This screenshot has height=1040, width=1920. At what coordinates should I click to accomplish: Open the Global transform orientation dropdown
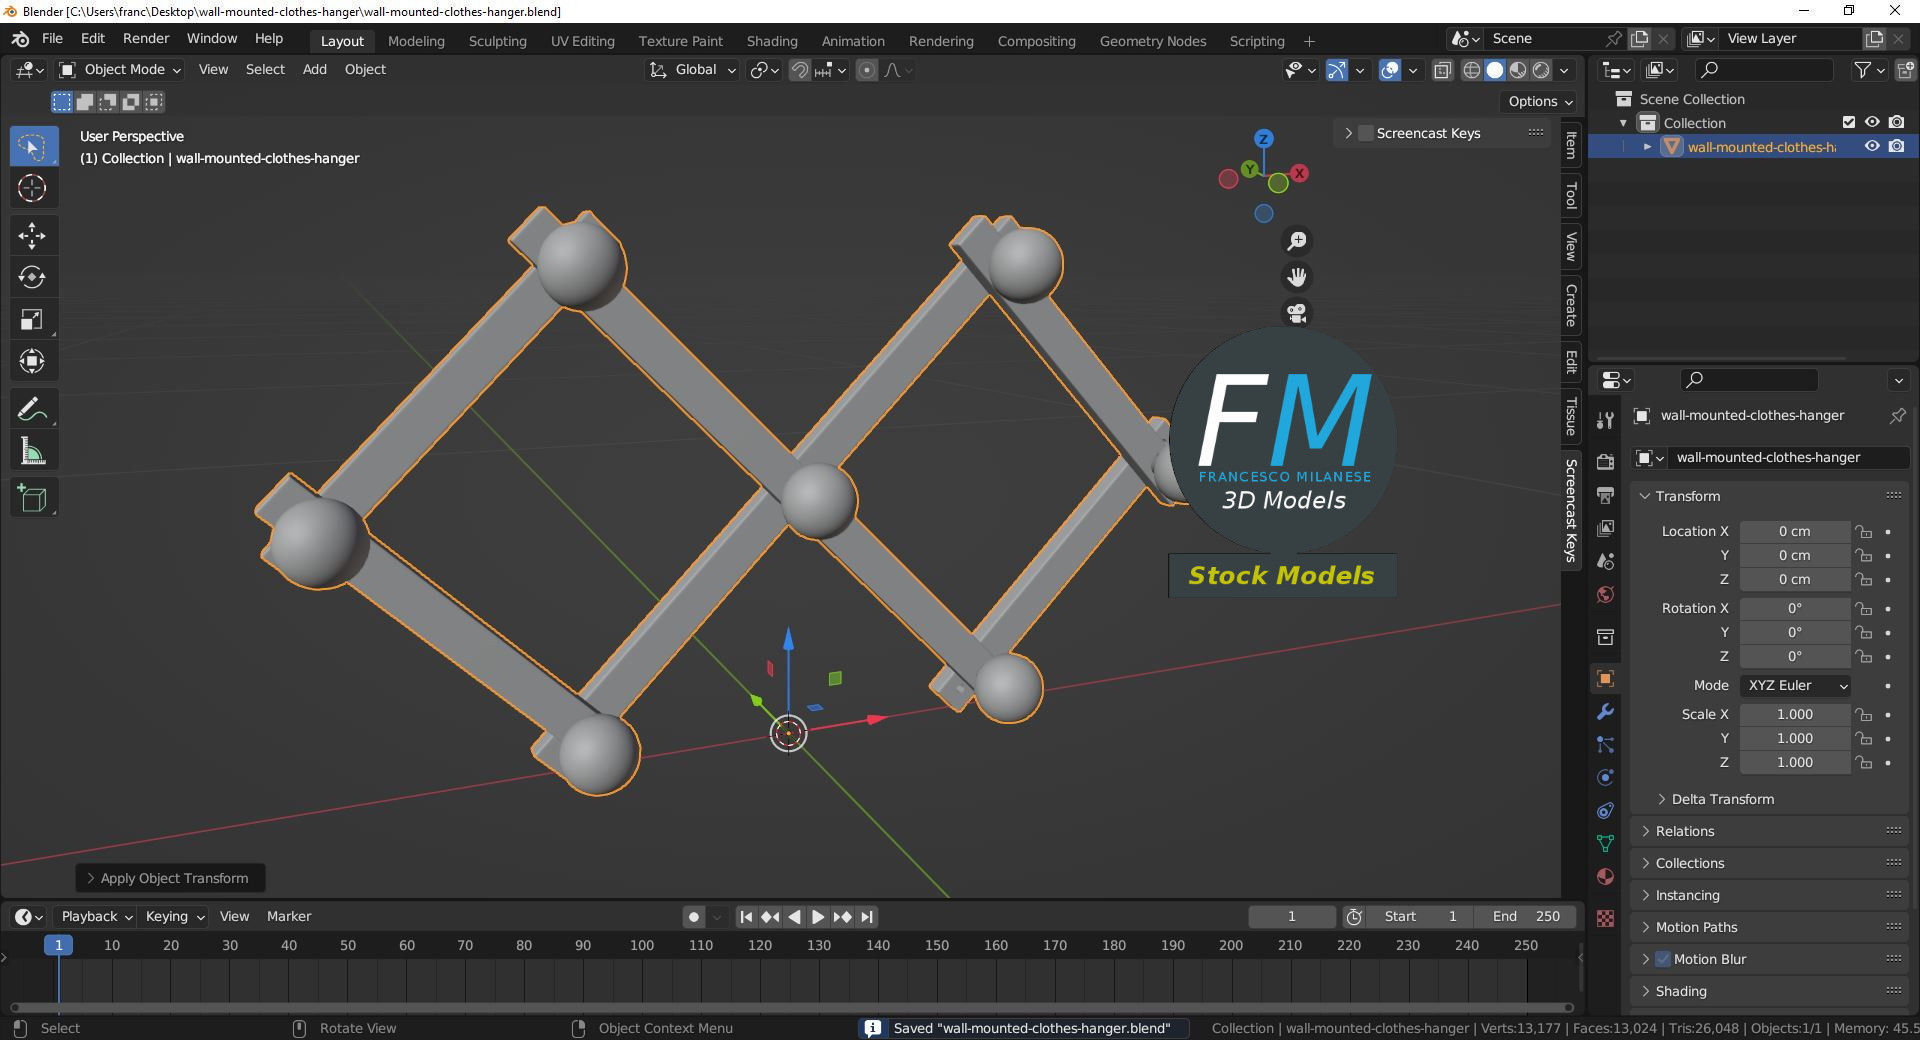click(x=692, y=69)
